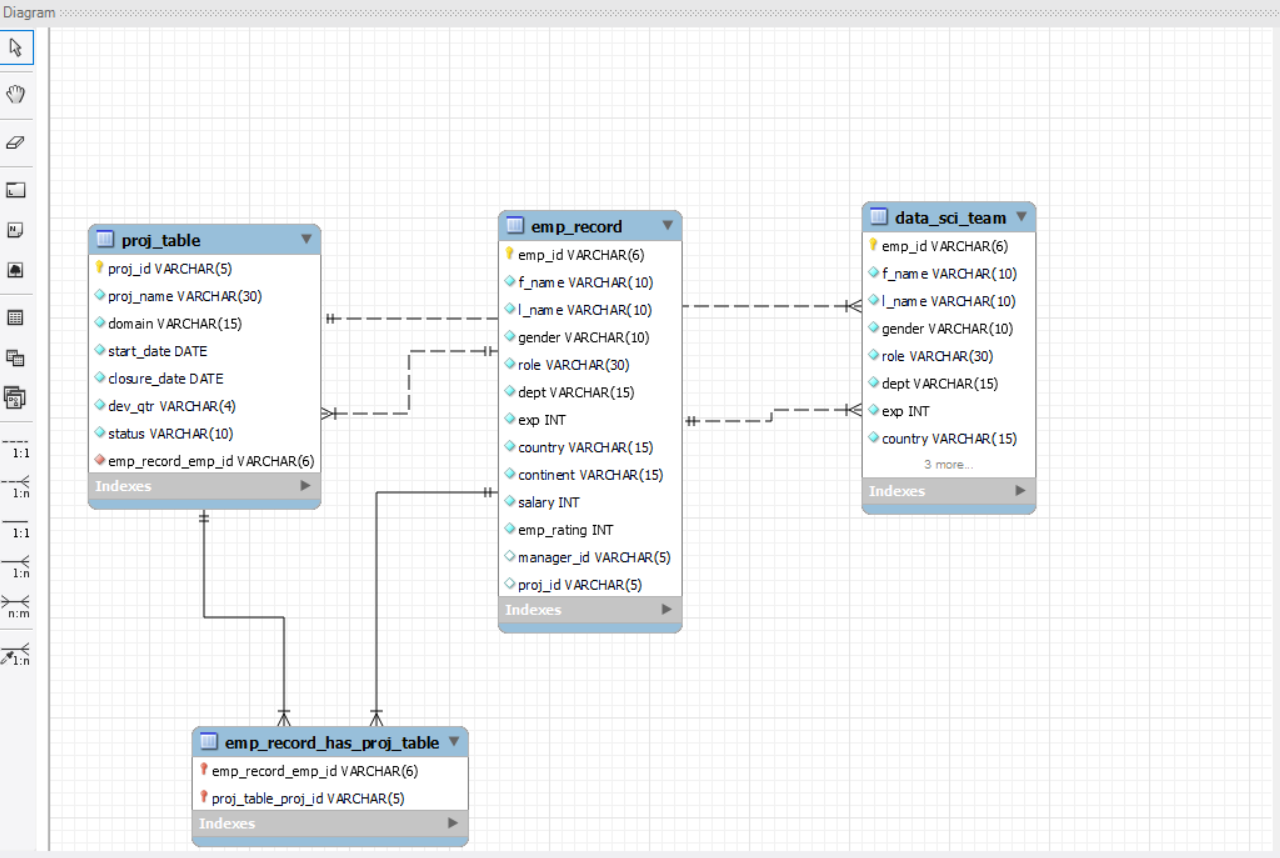Viewport: 1280px width, 858px height.
Task: Expand the Indexes section of emp_record
Action: (666, 609)
